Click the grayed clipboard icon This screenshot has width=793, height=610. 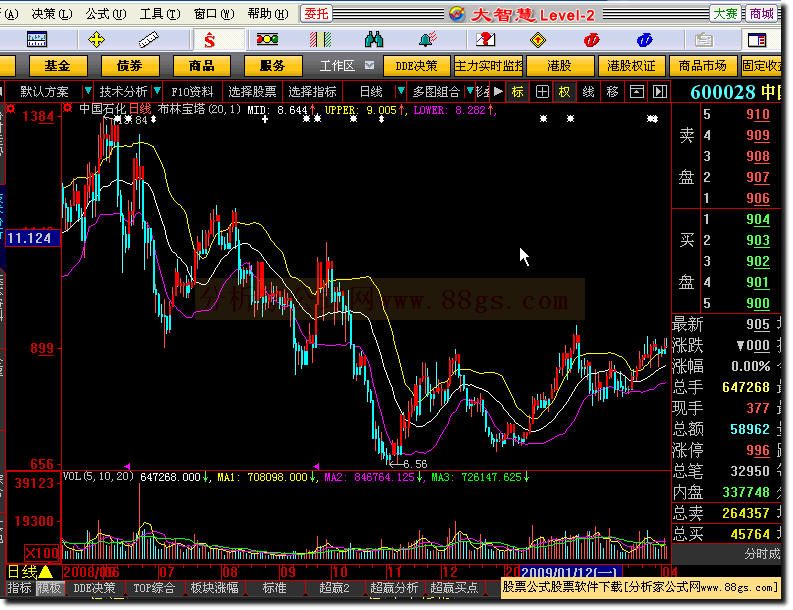tap(703, 39)
